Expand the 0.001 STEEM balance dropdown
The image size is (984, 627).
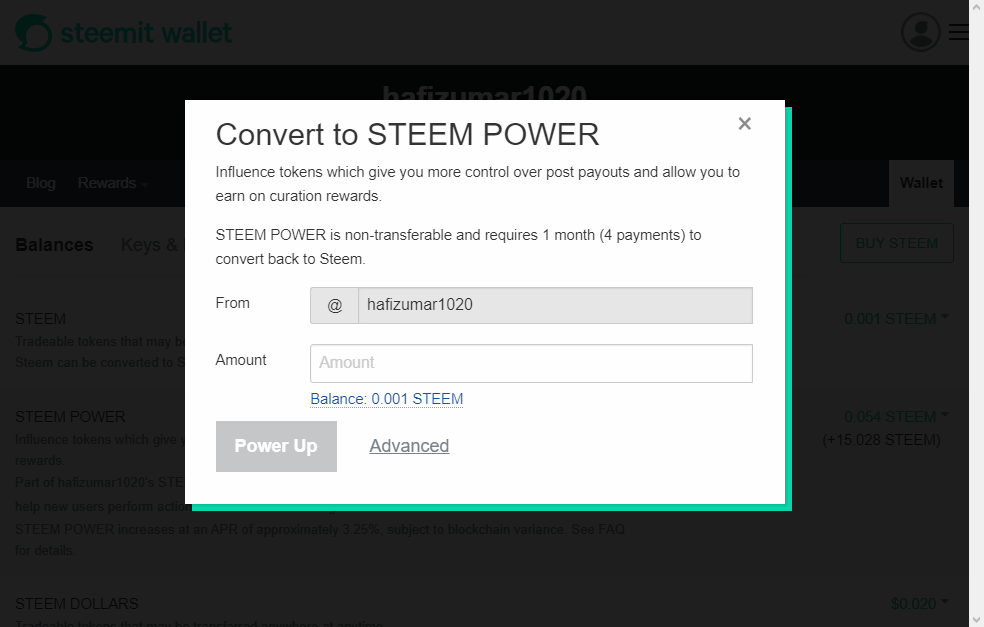click(x=896, y=319)
